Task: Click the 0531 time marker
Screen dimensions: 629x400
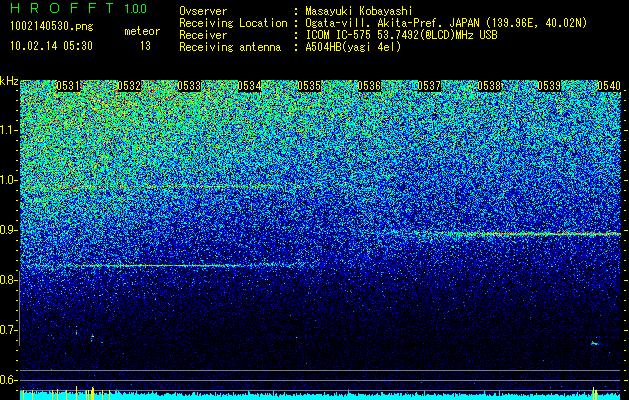Action: (x=68, y=86)
